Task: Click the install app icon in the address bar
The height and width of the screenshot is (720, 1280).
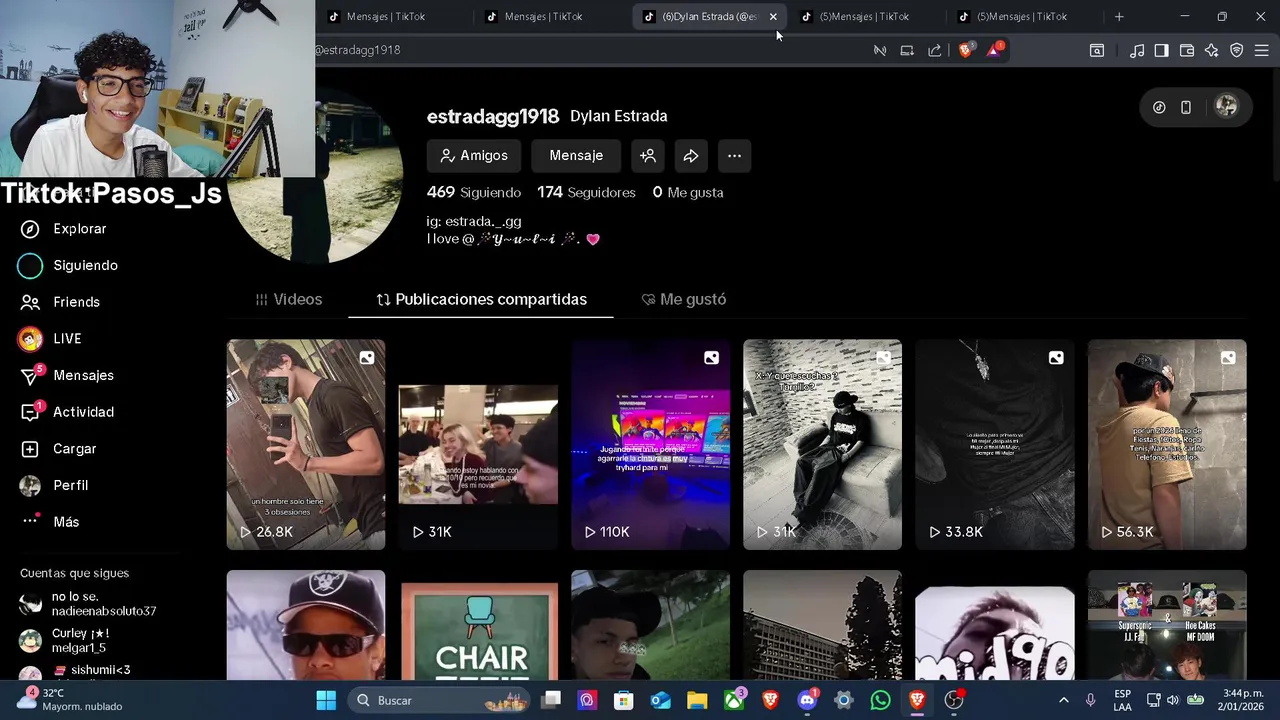Action: click(x=907, y=50)
